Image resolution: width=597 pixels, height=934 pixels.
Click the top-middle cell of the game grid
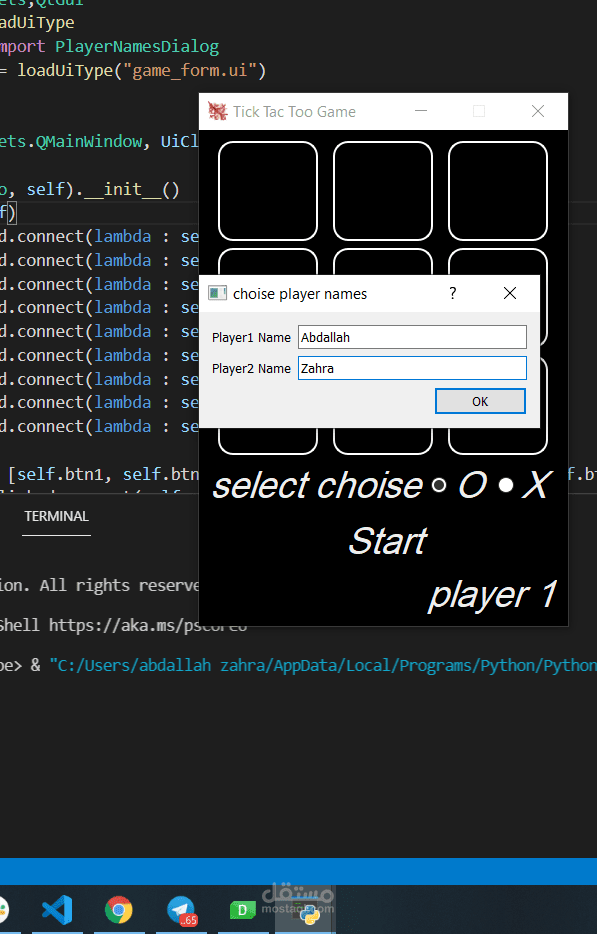383,191
